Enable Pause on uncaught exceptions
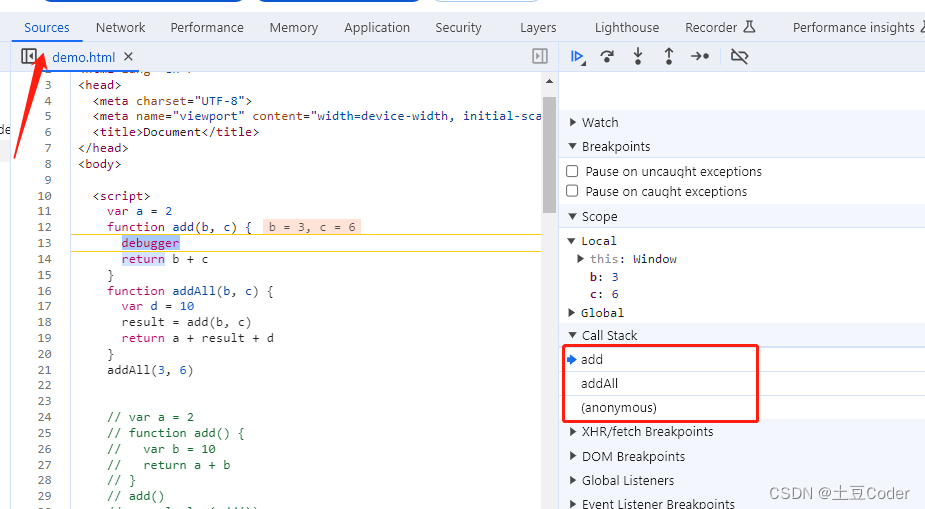 [572, 171]
